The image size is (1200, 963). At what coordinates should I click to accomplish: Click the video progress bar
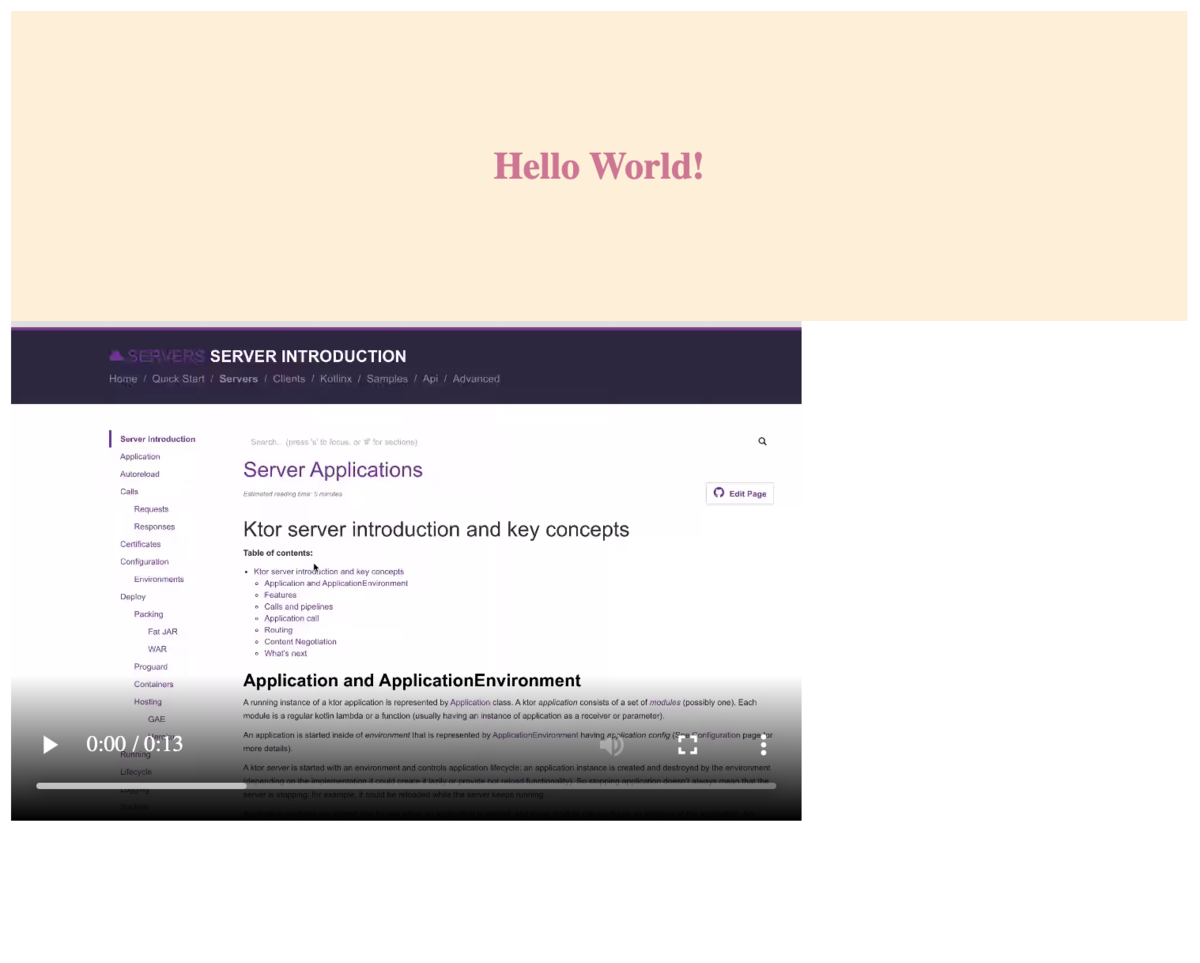pyautogui.click(x=406, y=786)
